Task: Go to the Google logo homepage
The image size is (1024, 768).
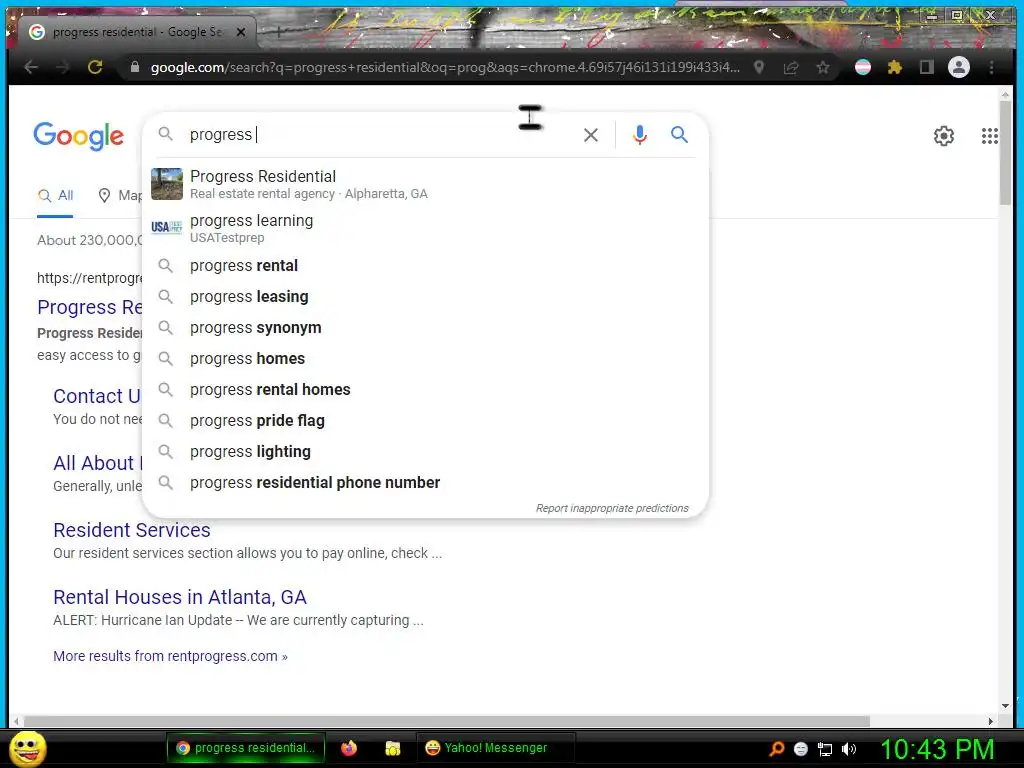Action: (x=78, y=136)
